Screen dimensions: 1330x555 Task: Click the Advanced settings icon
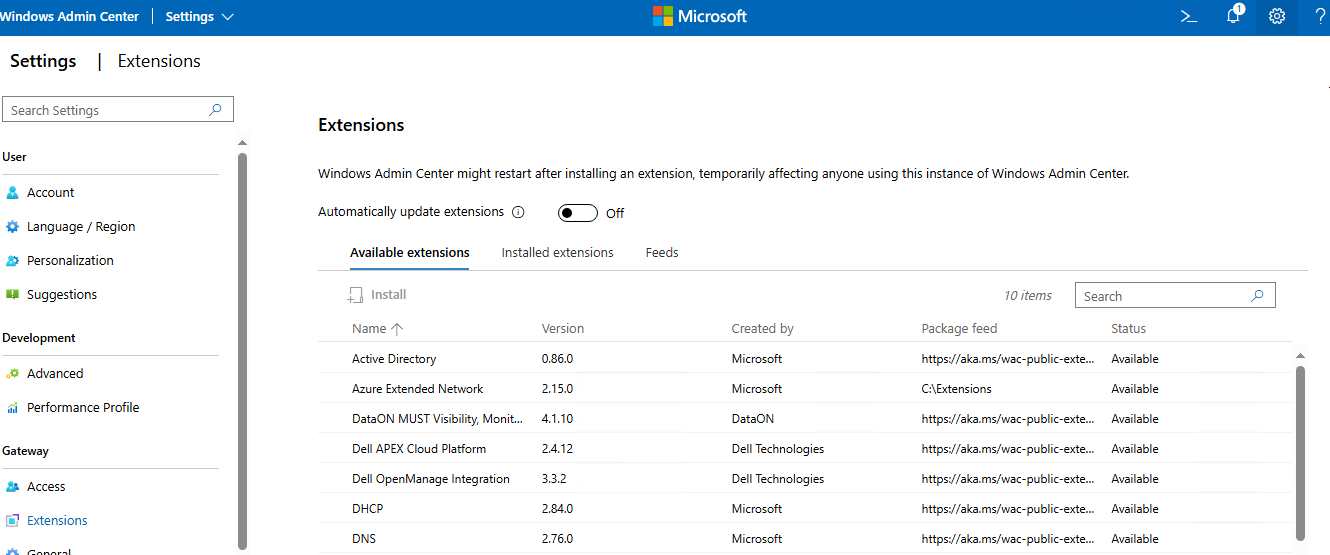(13, 374)
